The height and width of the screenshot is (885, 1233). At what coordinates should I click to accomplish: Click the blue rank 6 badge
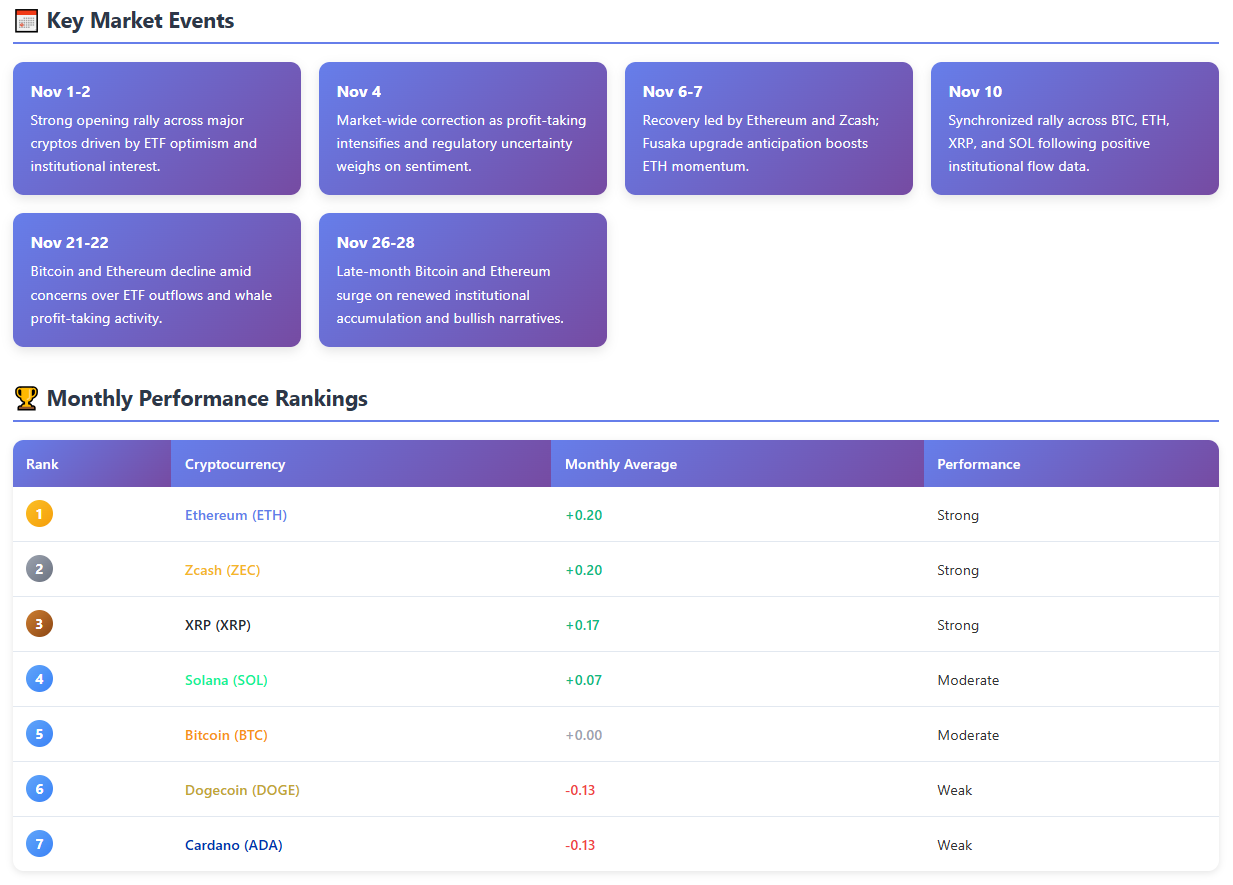[x=39, y=789]
